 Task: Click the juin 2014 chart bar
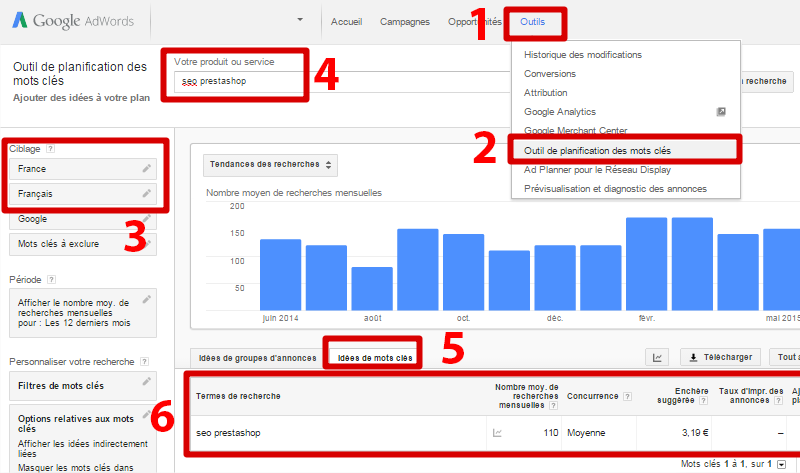tap(281, 275)
